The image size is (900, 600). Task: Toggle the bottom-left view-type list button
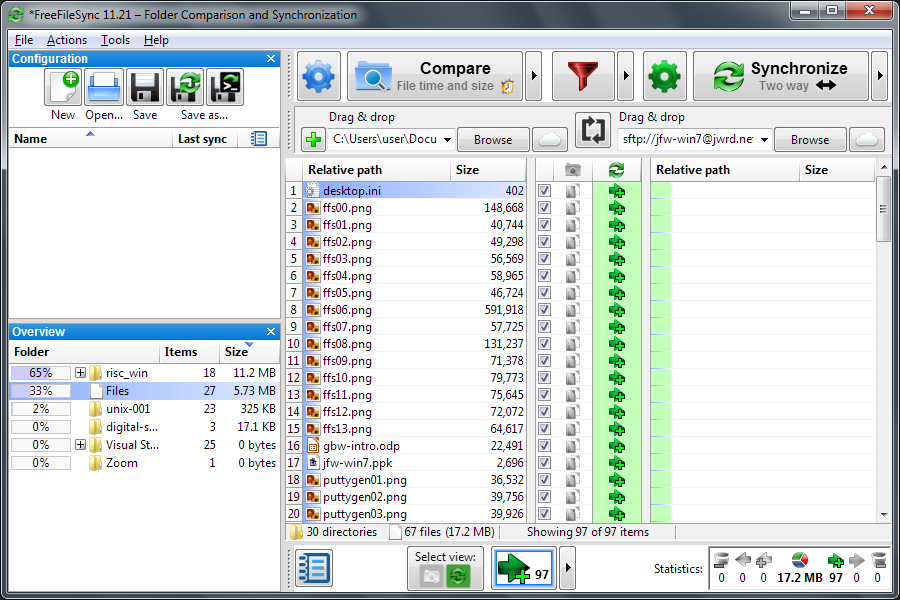pos(313,568)
